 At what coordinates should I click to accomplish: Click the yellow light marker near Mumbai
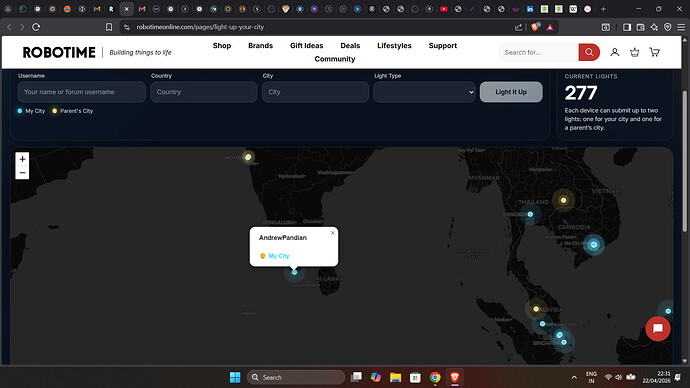click(x=248, y=157)
